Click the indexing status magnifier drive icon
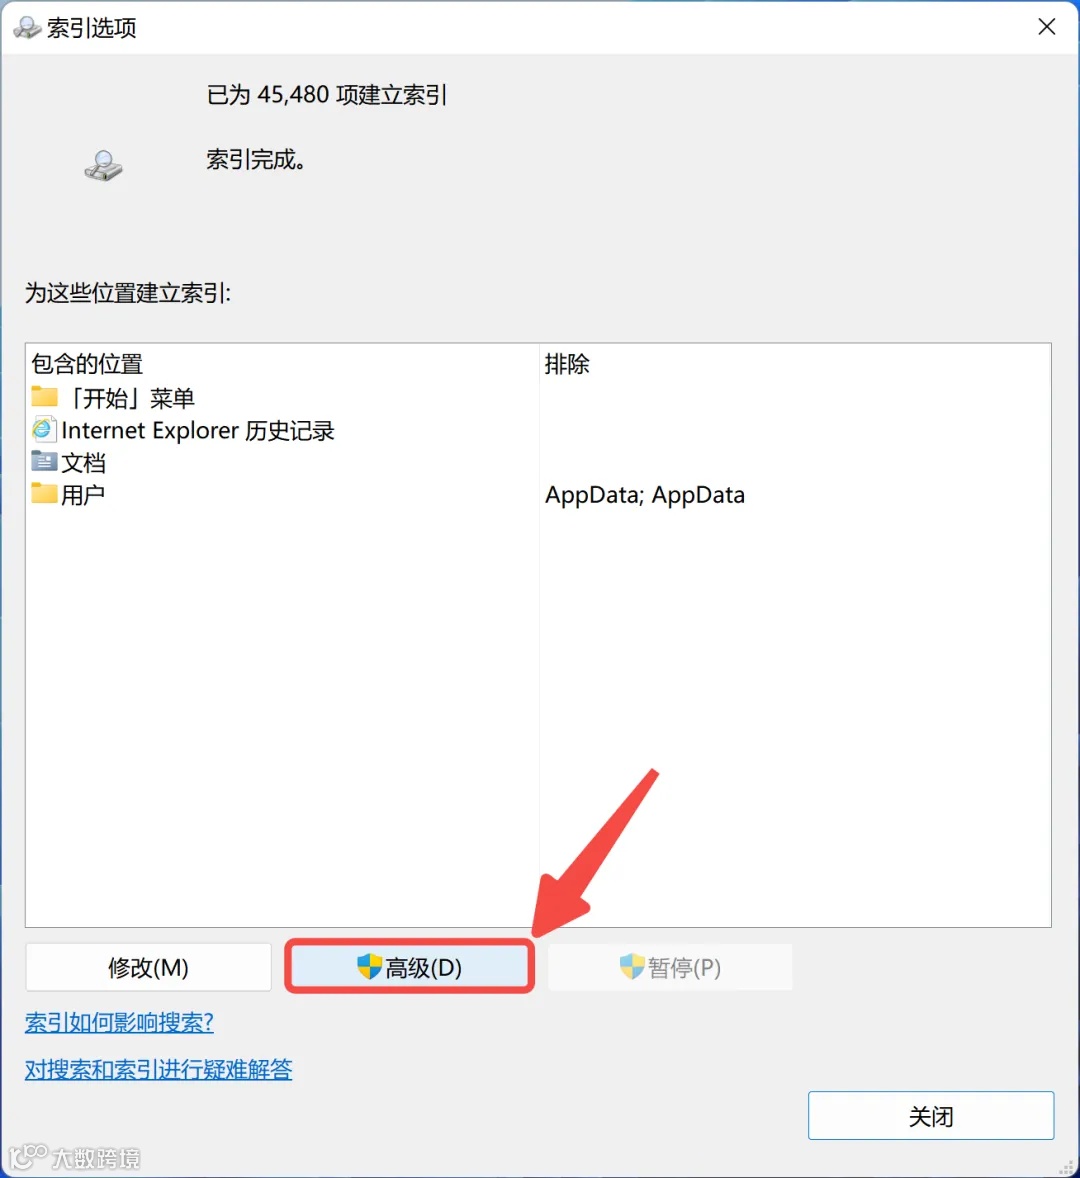The height and width of the screenshot is (1178, 1080). pos(104,165)
